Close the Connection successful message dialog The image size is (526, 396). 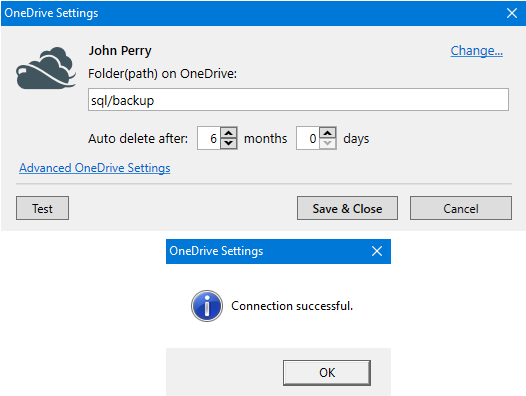[x=377, y=251]
